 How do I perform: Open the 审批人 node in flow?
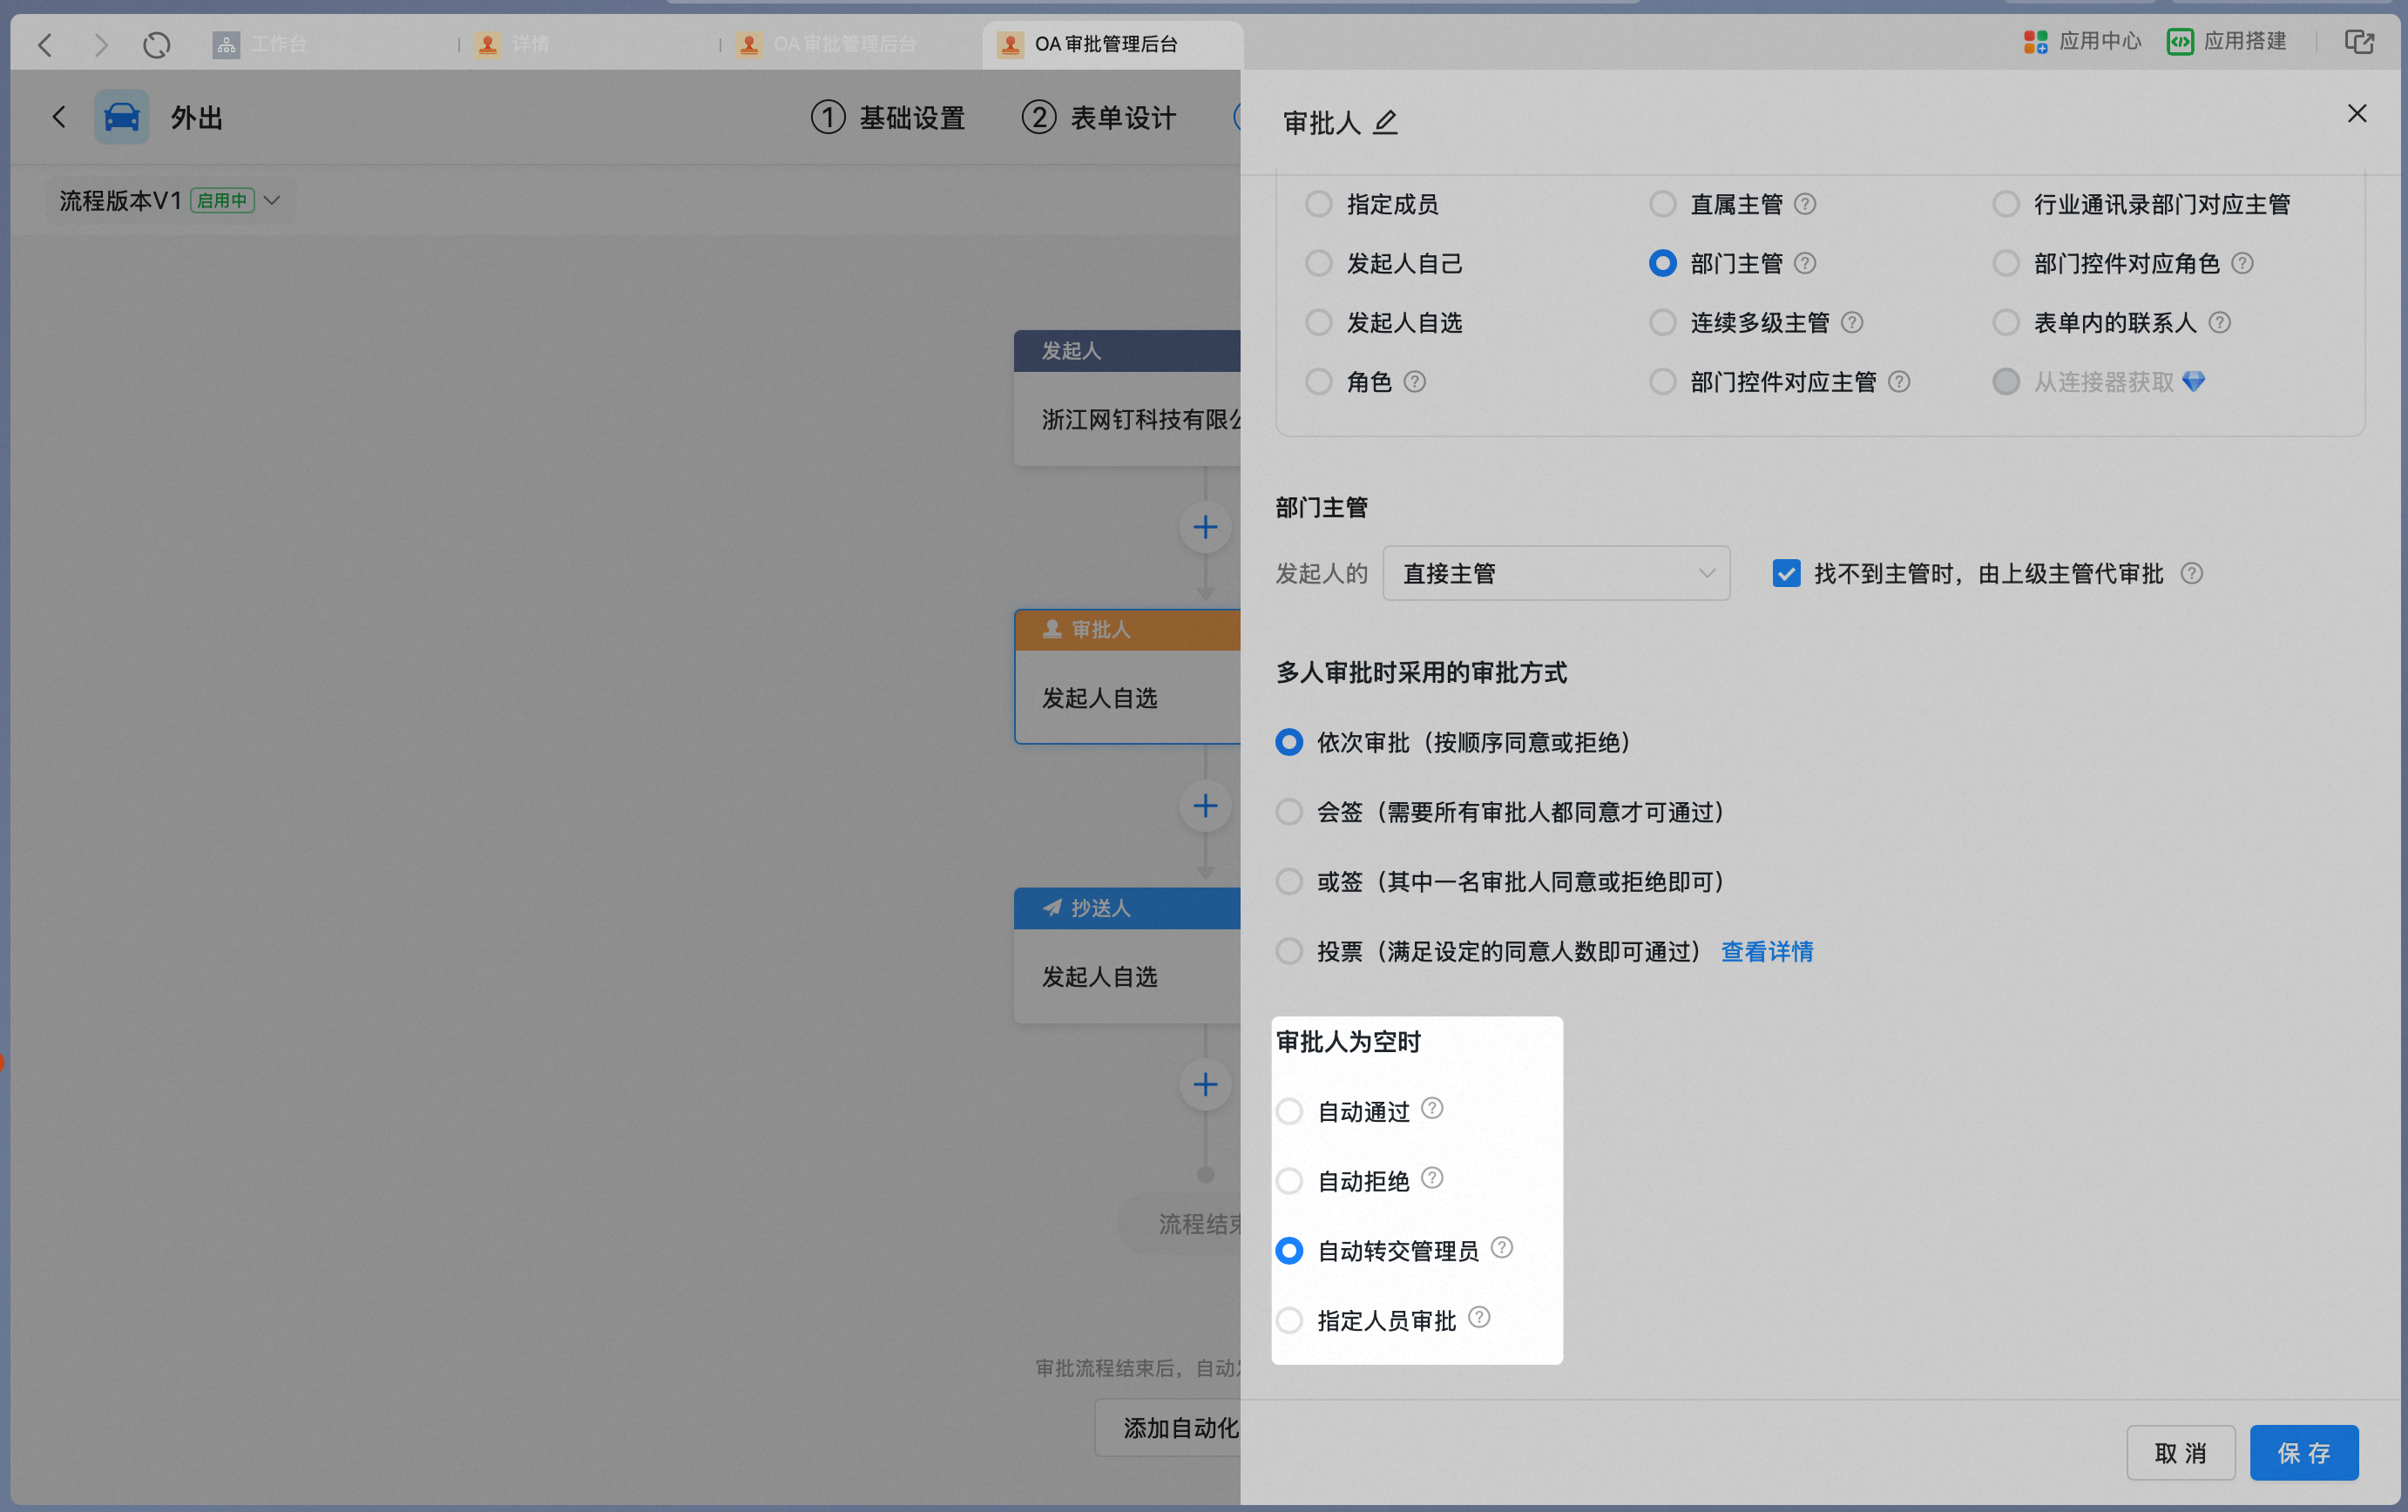1127,677
